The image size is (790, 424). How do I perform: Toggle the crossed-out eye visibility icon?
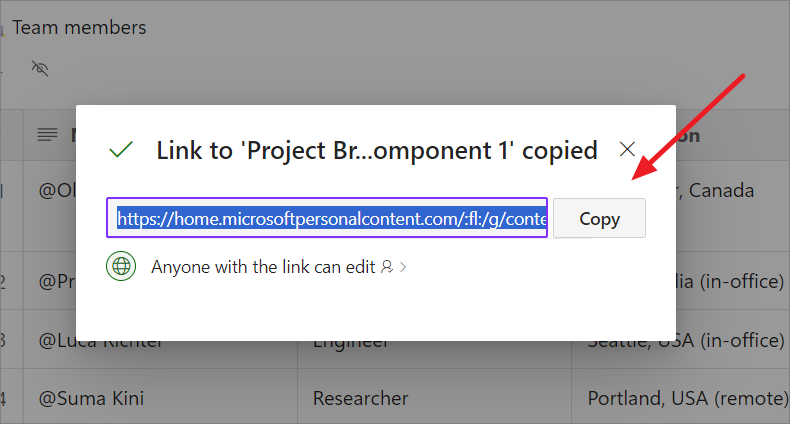[x=40, y=68]
